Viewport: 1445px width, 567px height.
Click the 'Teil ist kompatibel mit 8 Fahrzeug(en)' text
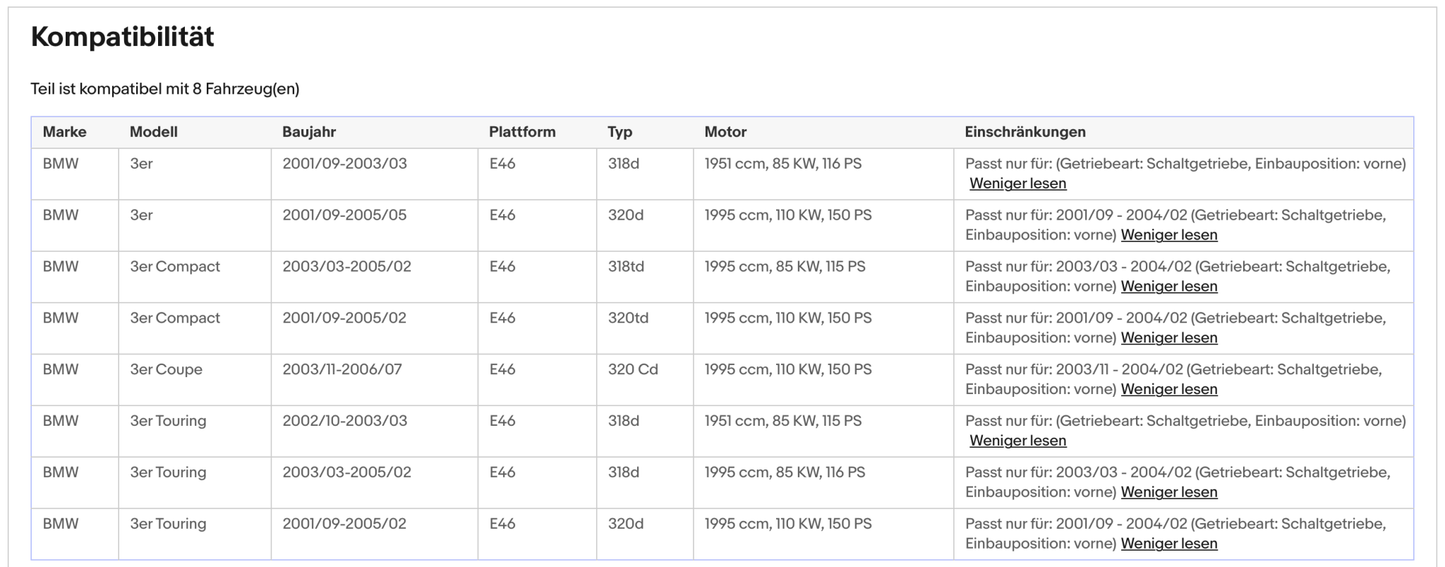coord(165,89)
